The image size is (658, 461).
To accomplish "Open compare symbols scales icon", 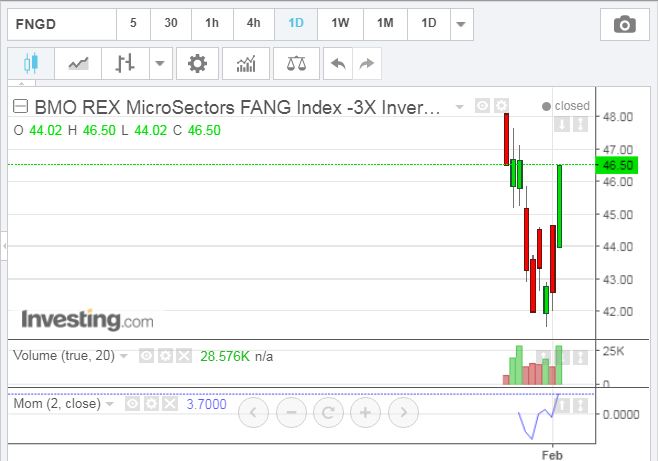I will [296, 63].
